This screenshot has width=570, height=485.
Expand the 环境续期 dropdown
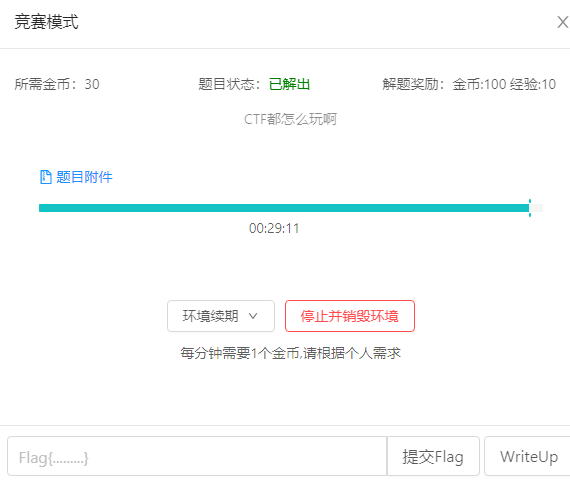221,316
